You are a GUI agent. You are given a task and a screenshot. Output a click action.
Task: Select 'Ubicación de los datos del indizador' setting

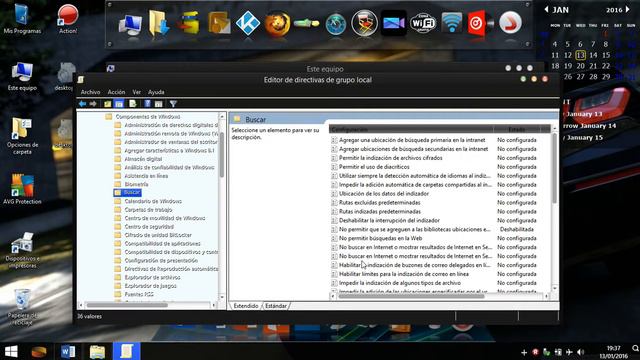coord(384,194)
